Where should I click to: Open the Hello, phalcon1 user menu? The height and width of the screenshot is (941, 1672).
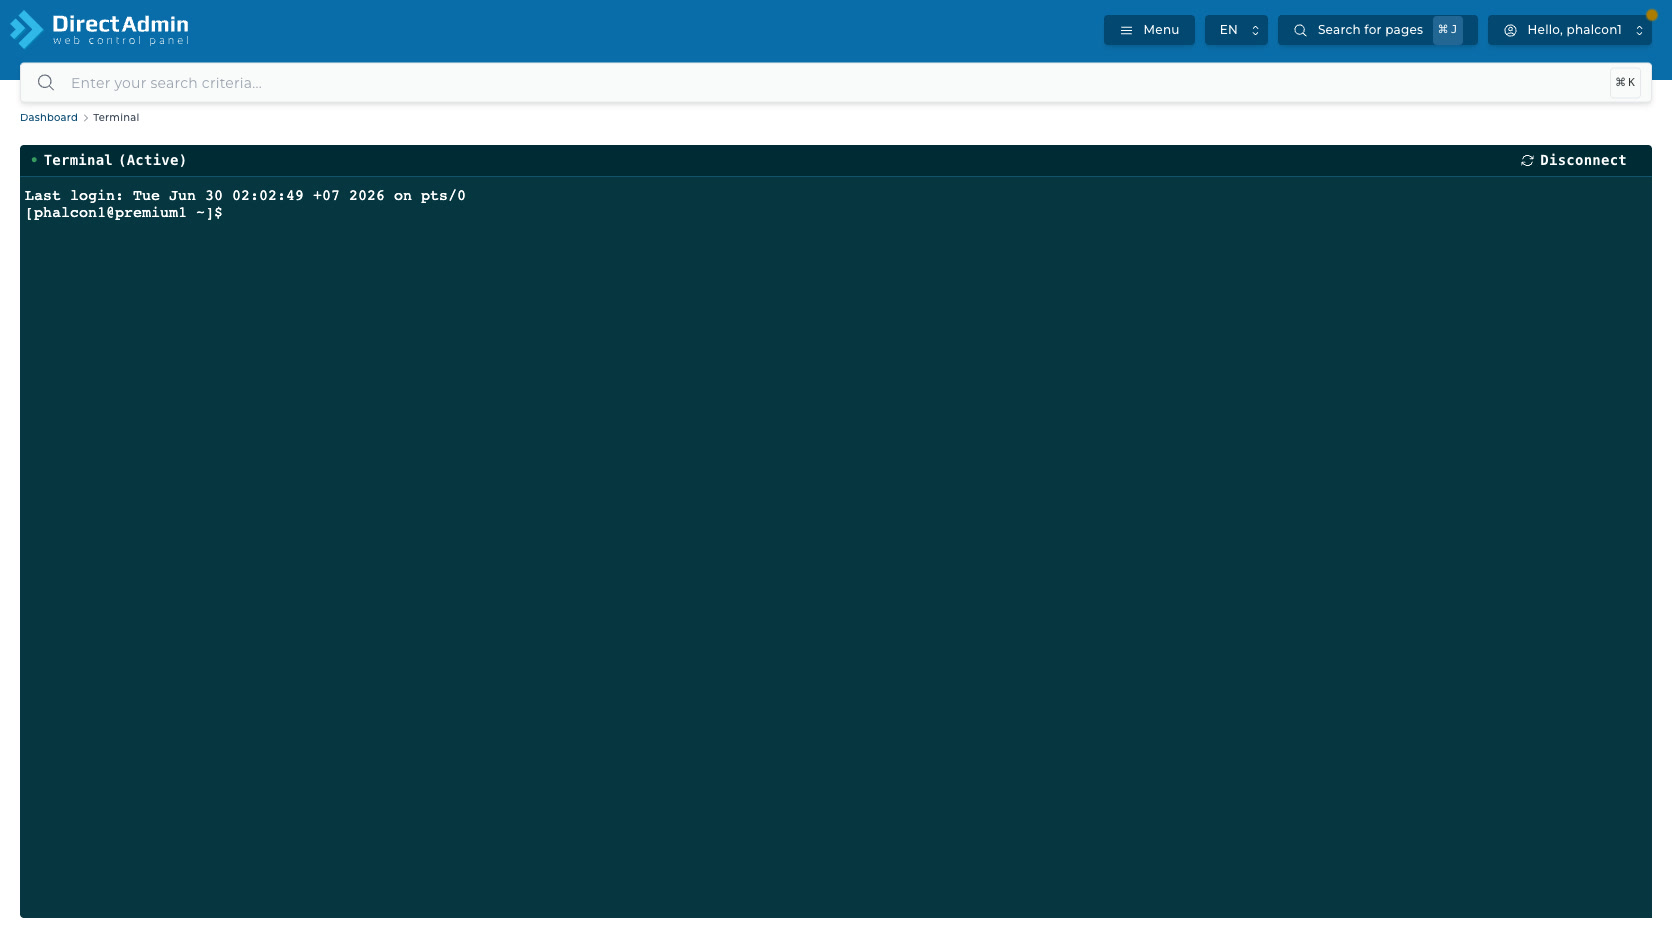click(x=1569, y=30)
